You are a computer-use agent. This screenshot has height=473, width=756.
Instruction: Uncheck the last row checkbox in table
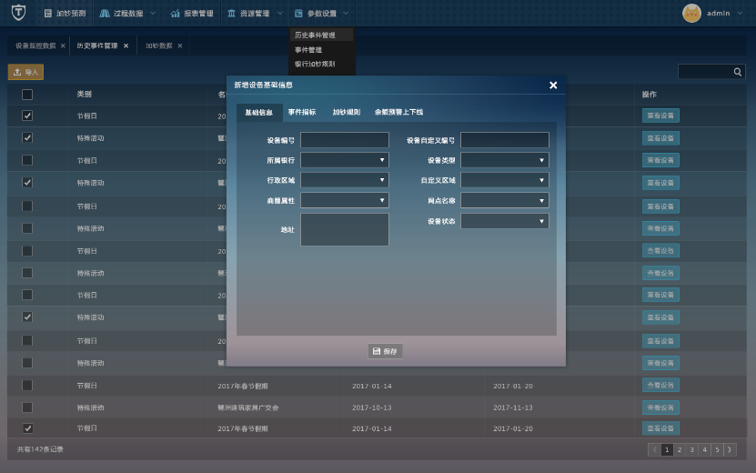tap(28, 429)
